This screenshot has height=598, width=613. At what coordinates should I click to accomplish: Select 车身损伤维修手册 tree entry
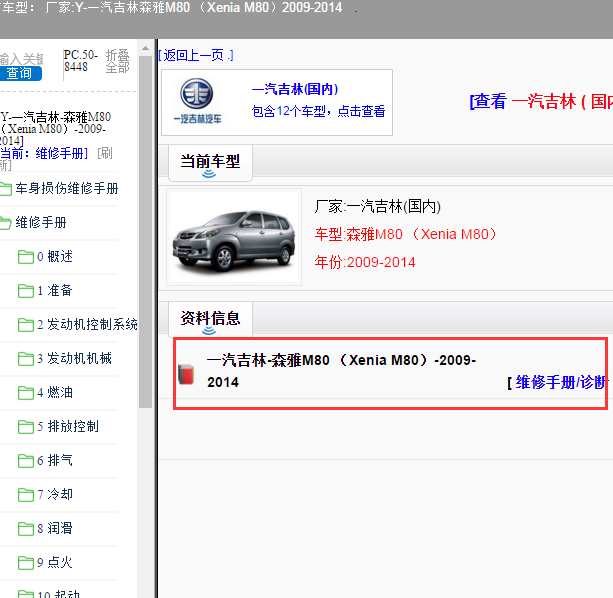67,188
